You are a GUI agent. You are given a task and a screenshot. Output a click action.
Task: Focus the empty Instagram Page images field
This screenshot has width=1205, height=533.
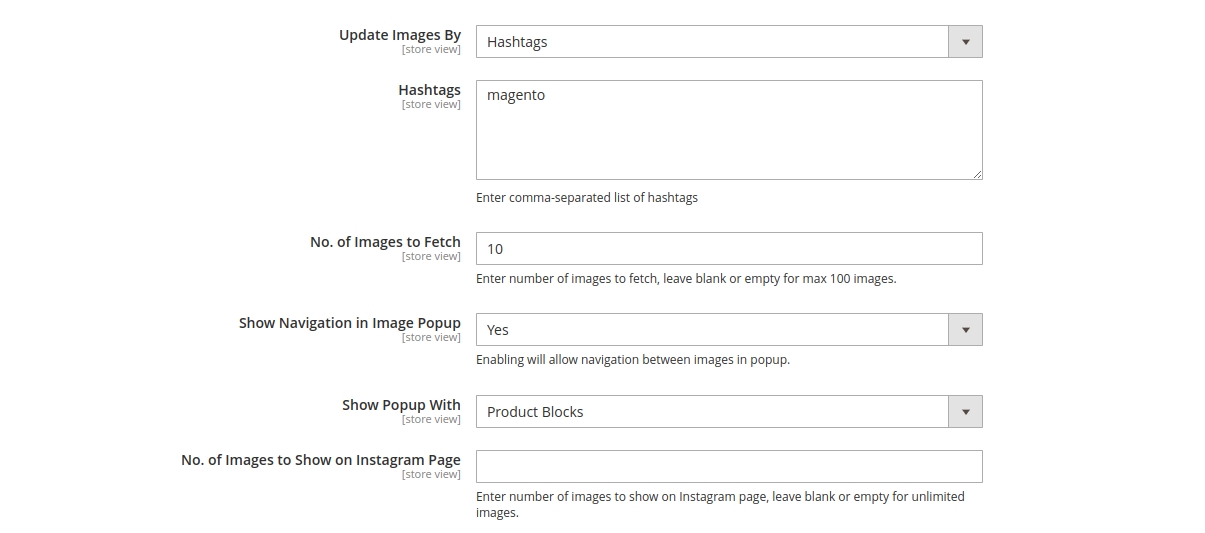pos(728,467)
